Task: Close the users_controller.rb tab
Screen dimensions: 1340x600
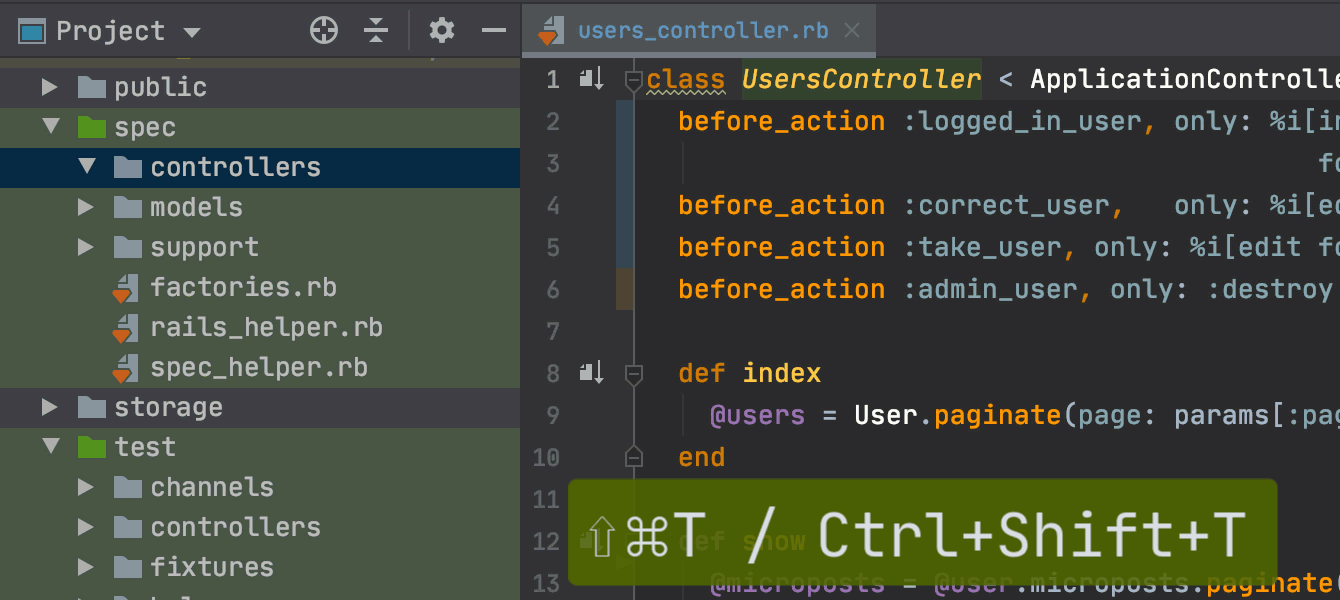Action: click(x=852, y=31)
